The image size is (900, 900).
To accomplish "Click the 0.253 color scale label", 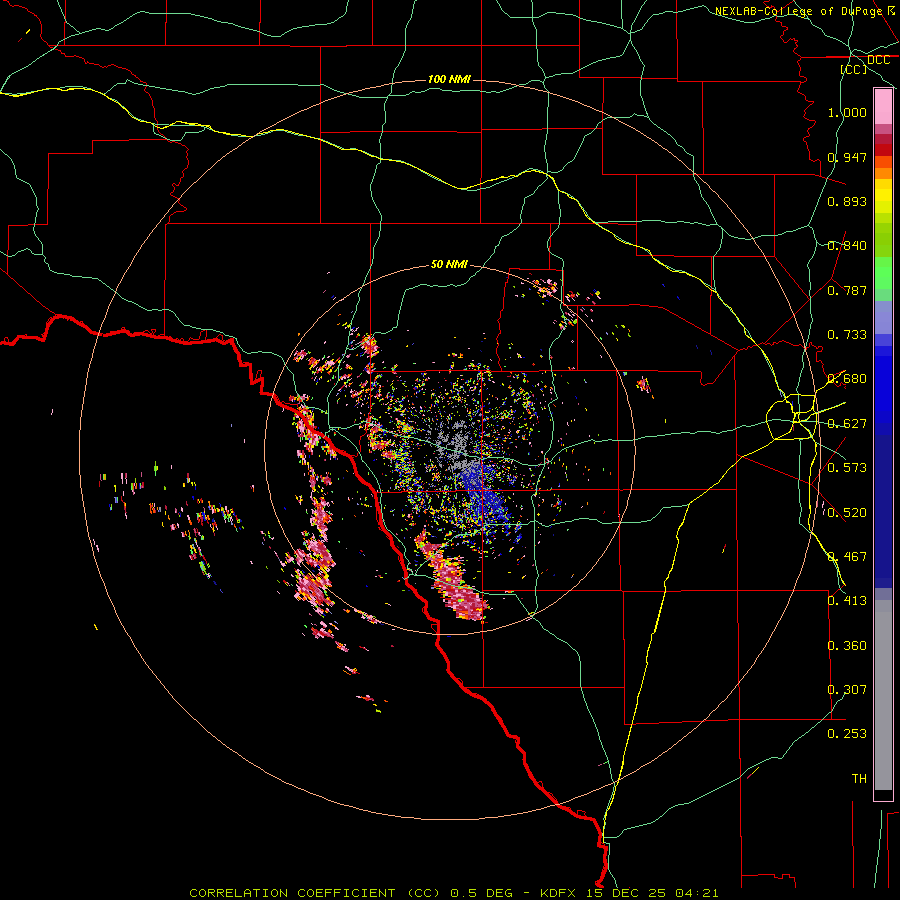I will 847,734.
